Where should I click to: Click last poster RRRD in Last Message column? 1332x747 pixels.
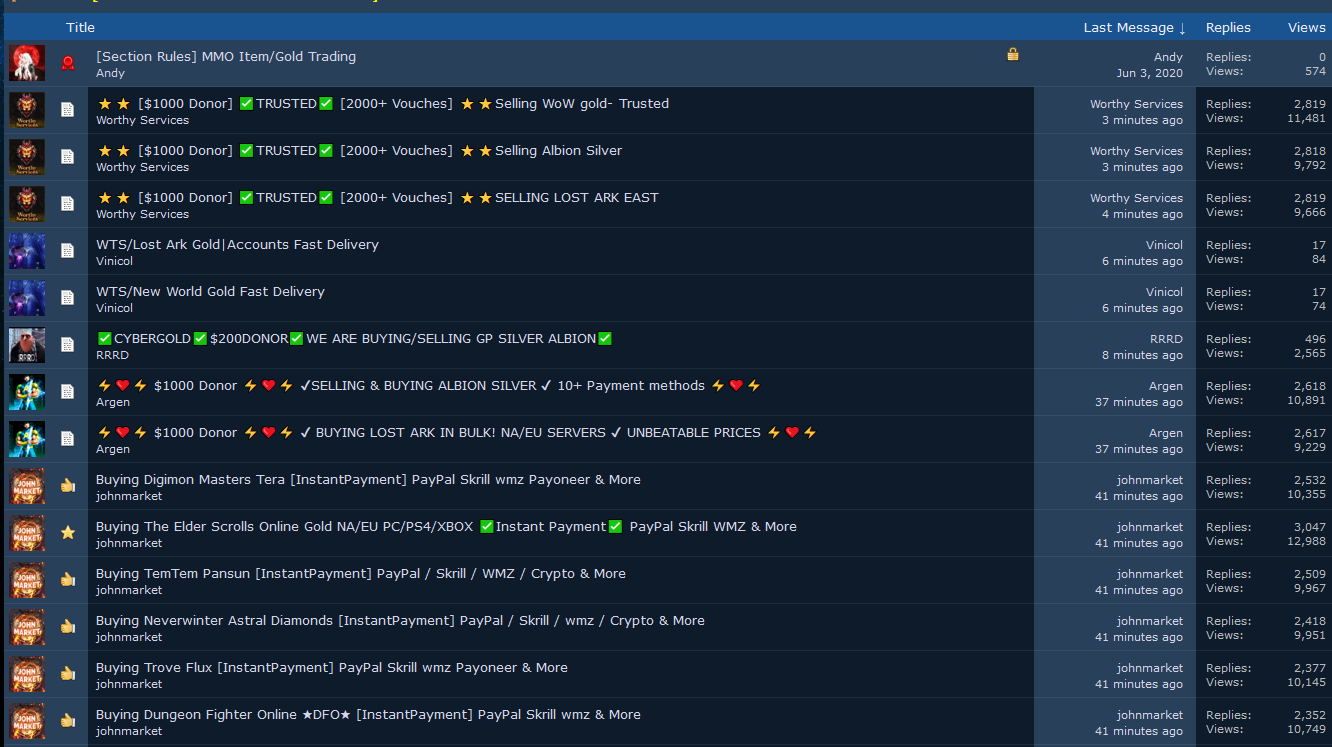pyautogui.click(x=1166, y=339)
